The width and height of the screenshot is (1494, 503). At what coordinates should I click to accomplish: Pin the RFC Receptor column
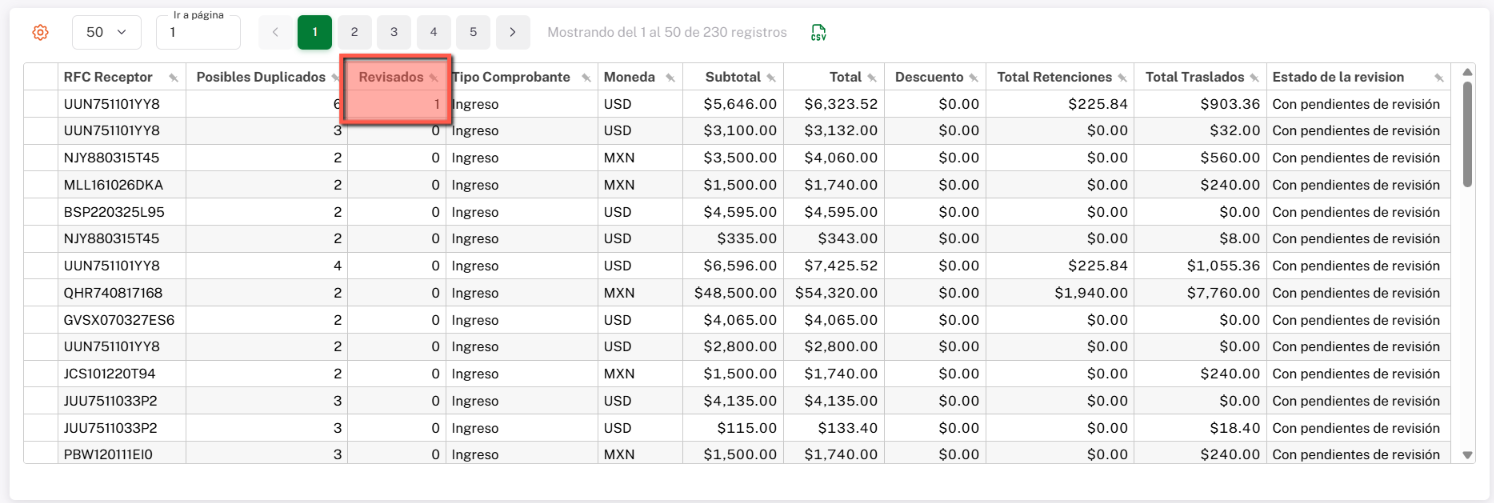(174, 78)
